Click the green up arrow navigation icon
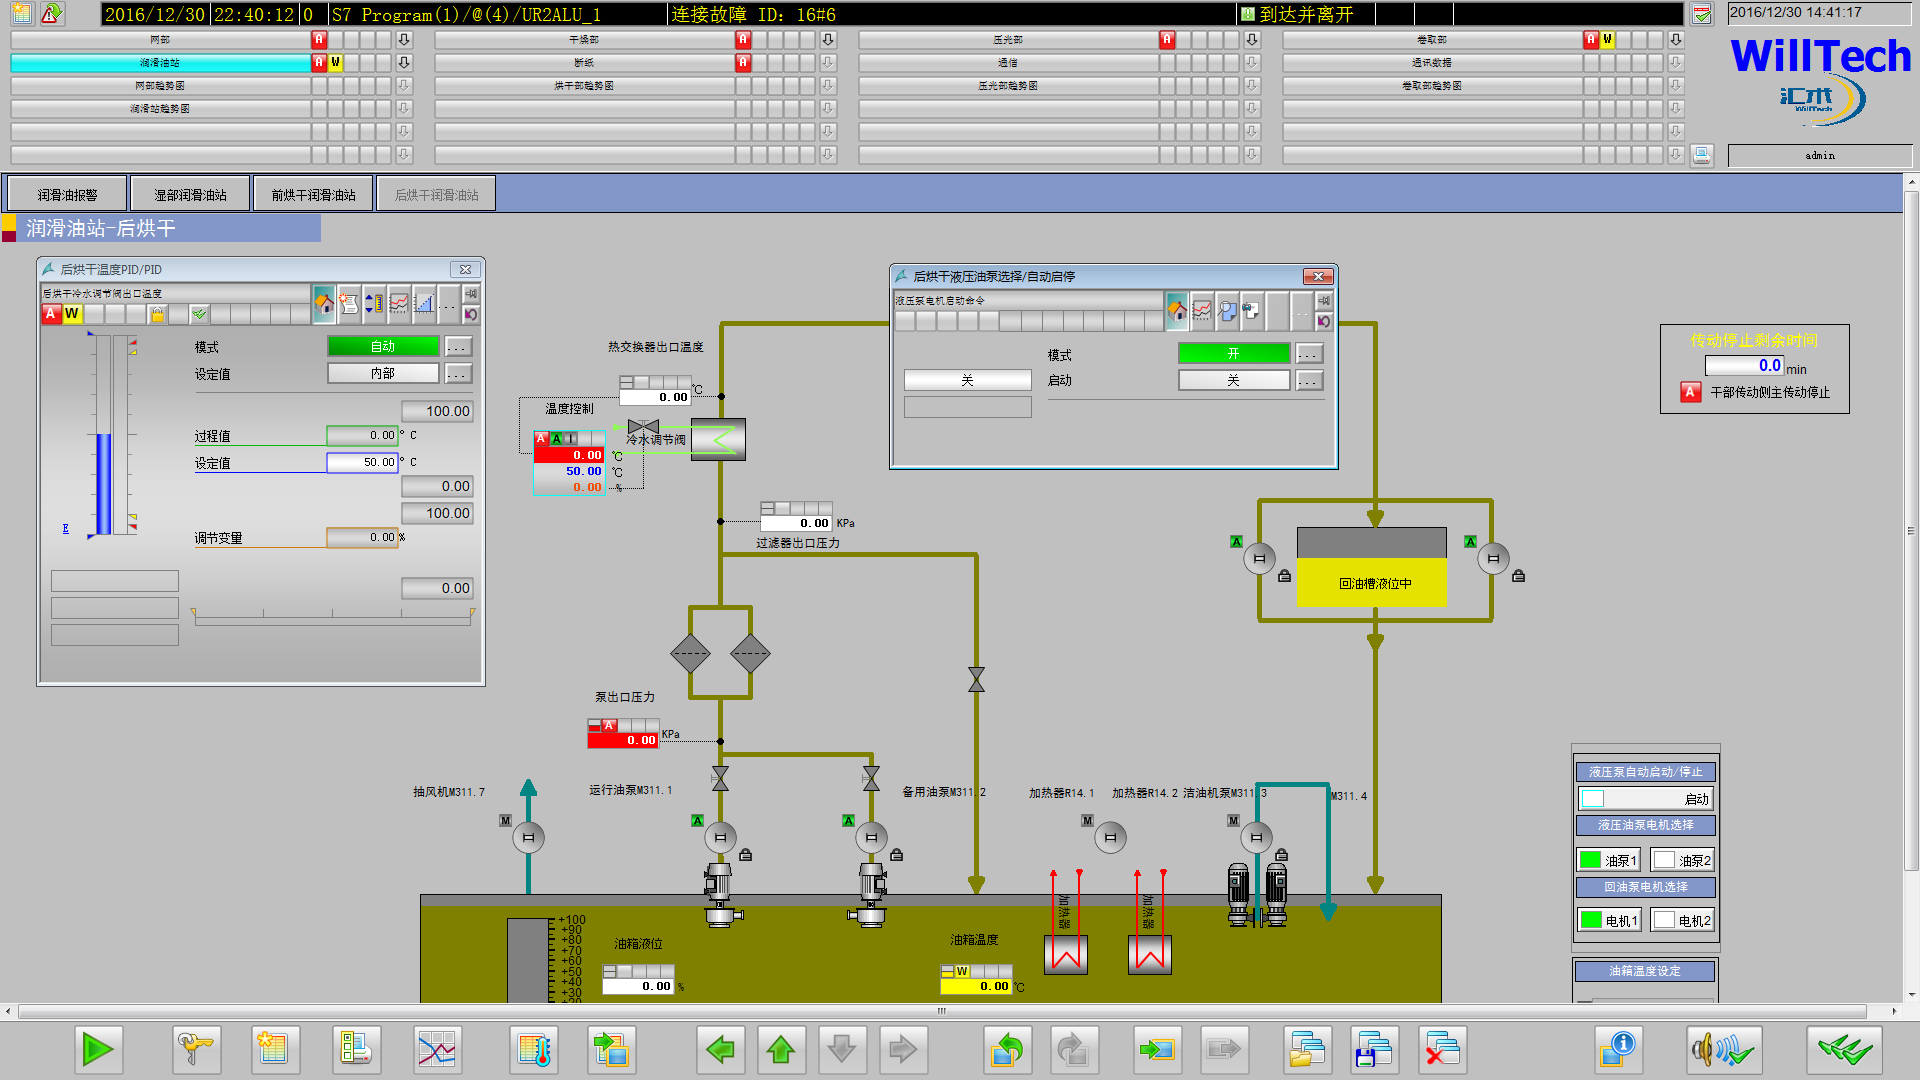Viewport: 1920px width, 1080px height. [x=781, y=1049]
